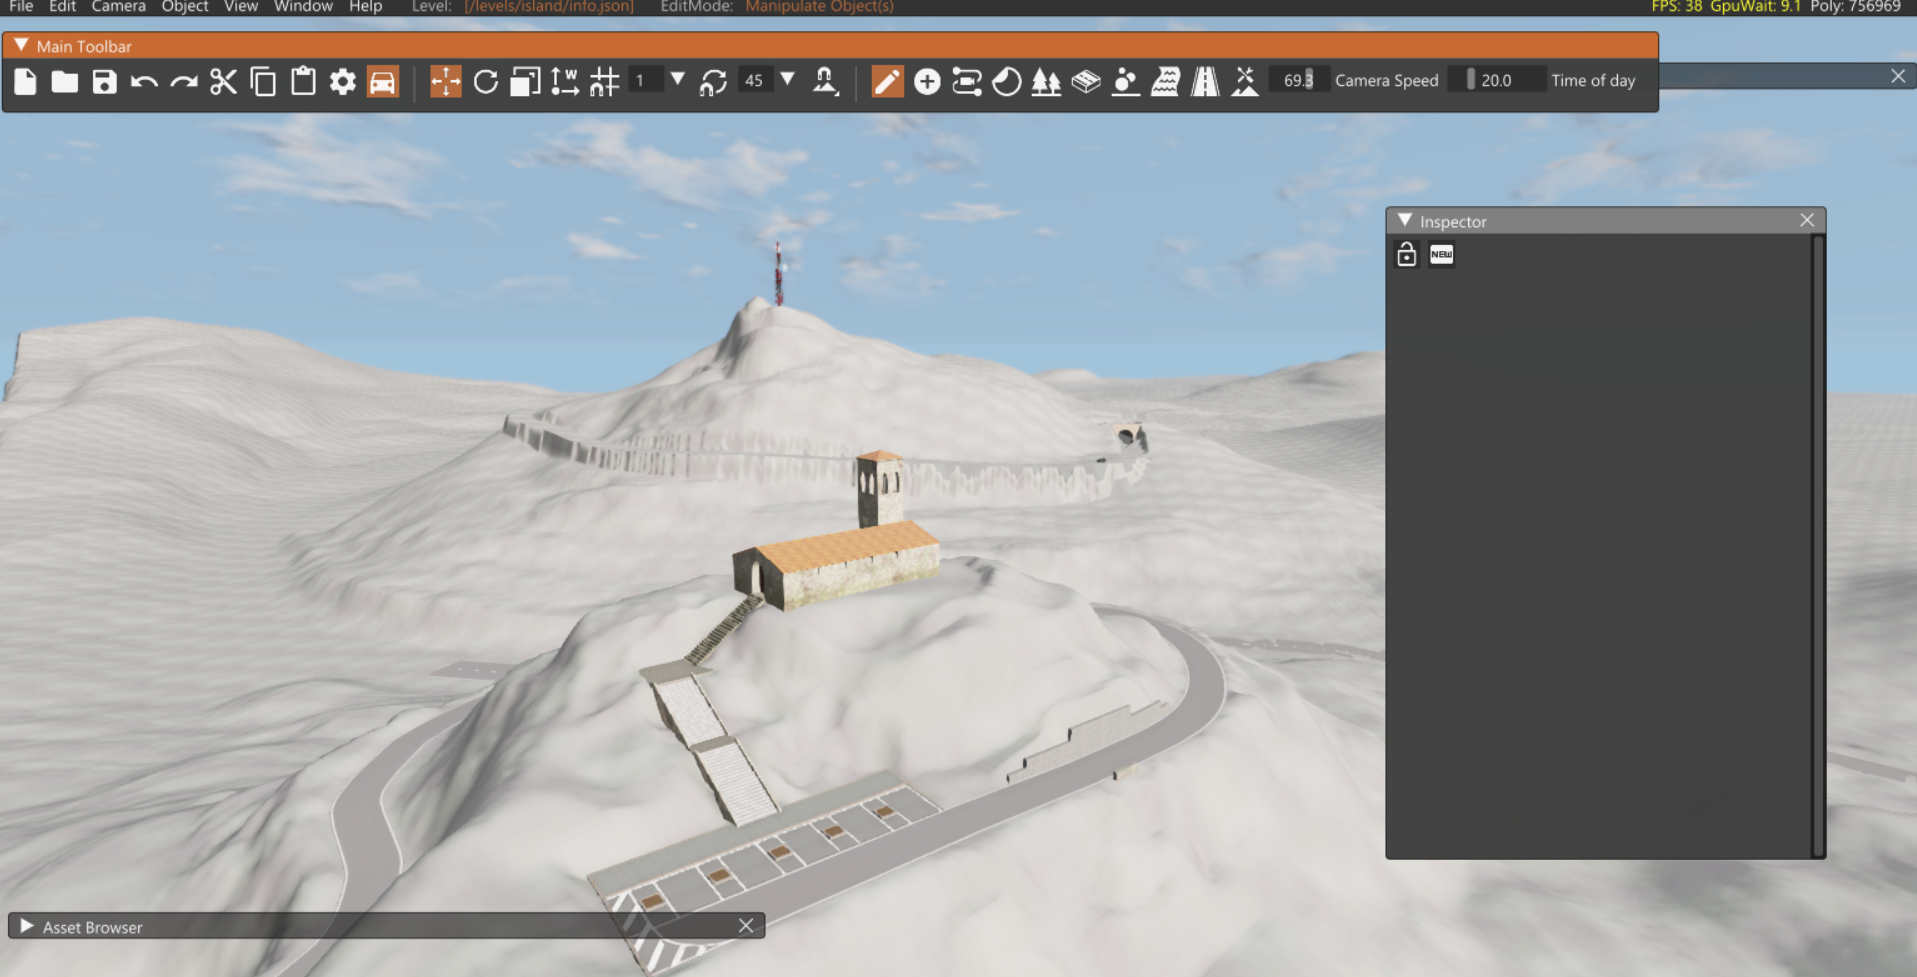Create a new level with the file icon
Viewport: 1917px width, 977px height.
[25, 81]
